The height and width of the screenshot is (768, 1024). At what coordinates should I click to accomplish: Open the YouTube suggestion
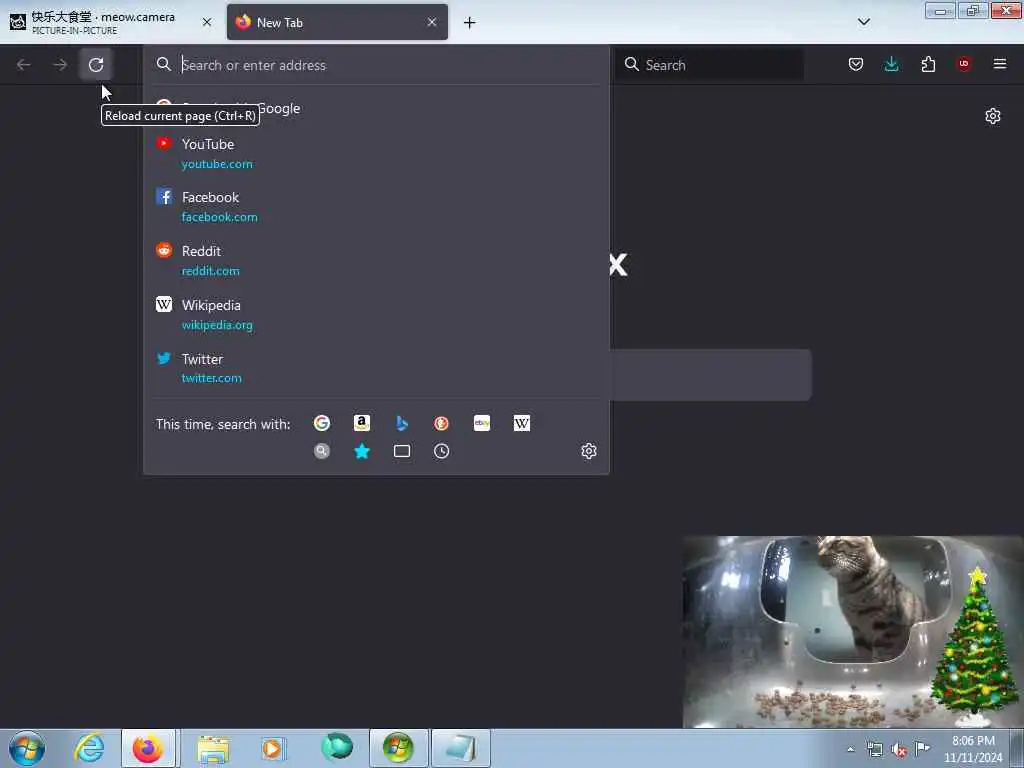click(x=376, y=153)
